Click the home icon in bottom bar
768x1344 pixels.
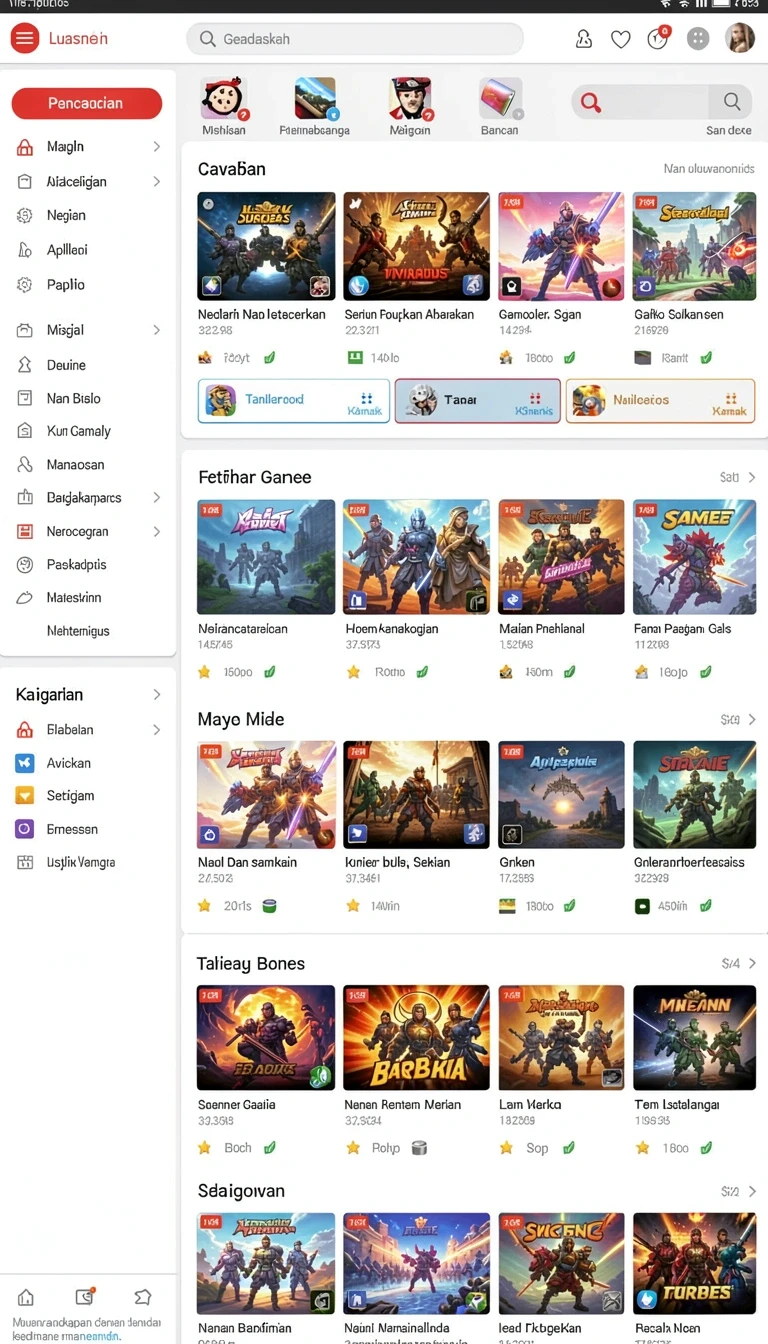[26, 1297]
